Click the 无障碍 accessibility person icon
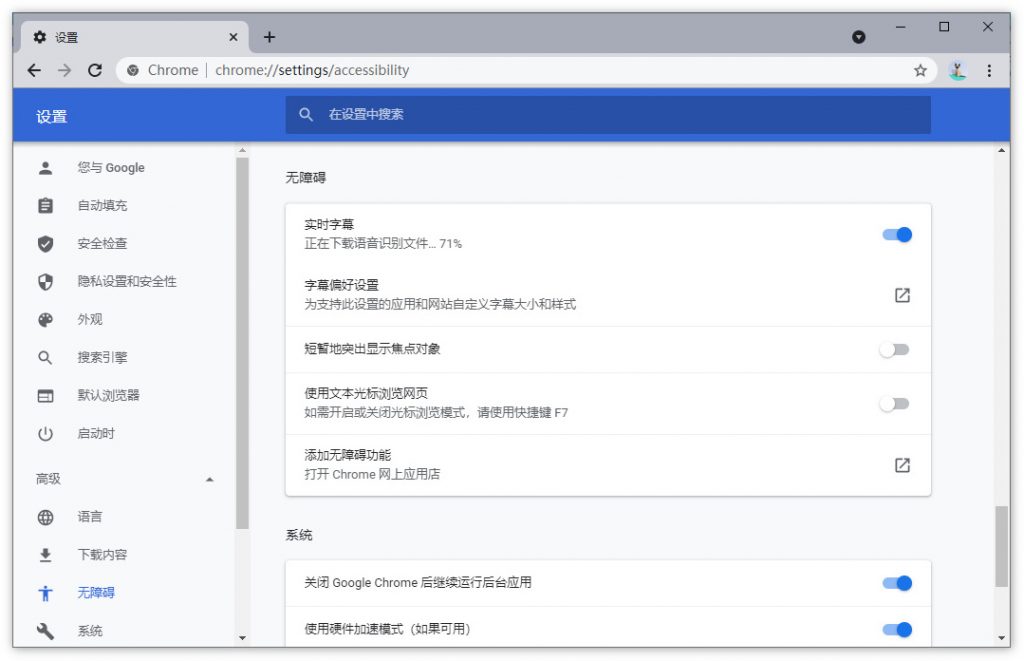Image resolution: width=1024 pixels, height=661 pixels. tap(45, 592)
